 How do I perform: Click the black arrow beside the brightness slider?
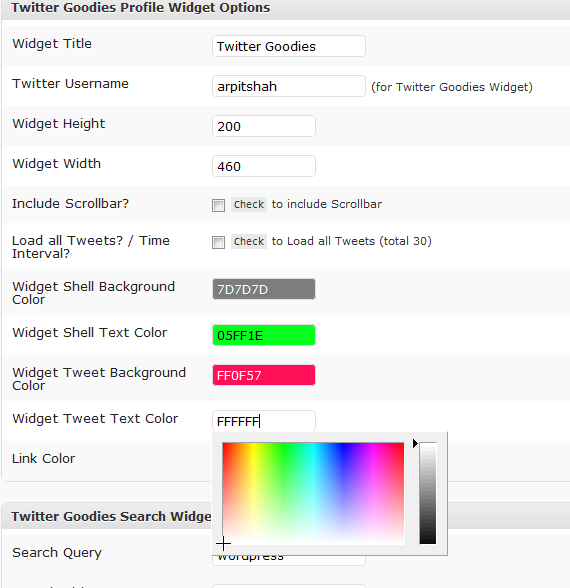(415, 444)
